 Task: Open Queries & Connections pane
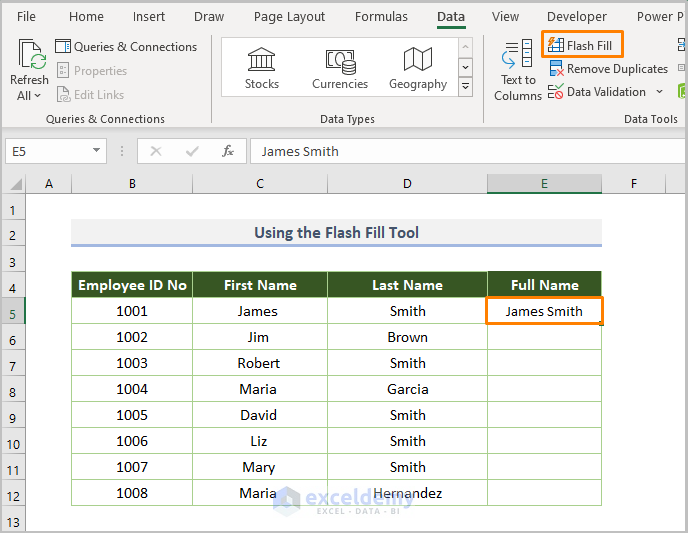click(x=126, y=47)
